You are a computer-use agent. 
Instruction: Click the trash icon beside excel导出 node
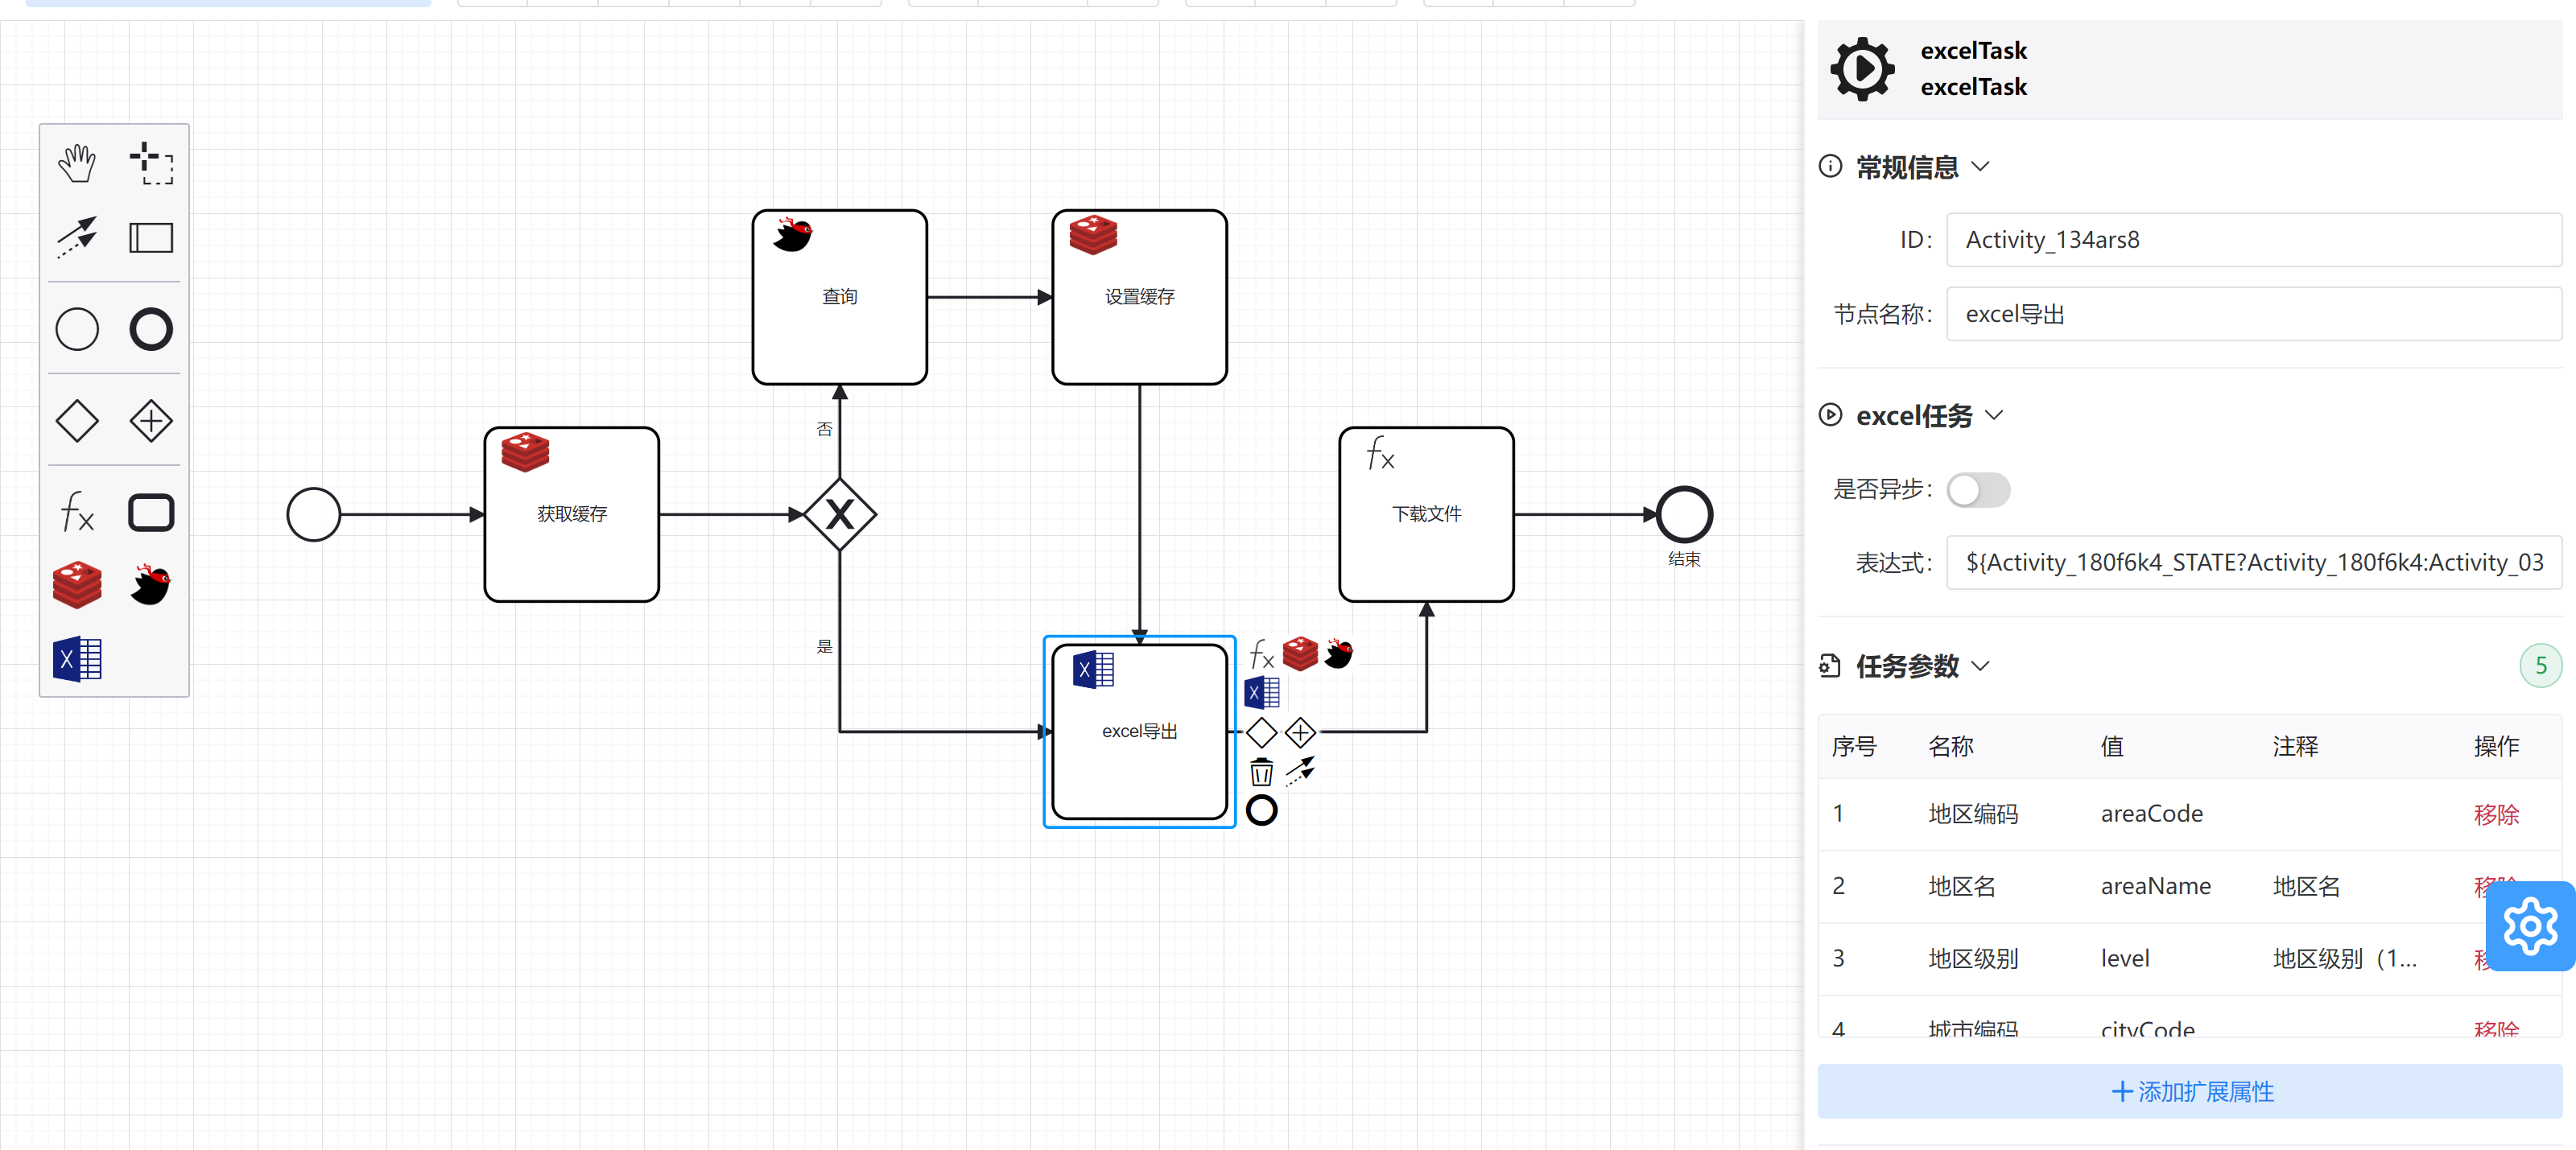pyautogui.click(x=1261, y=772)
